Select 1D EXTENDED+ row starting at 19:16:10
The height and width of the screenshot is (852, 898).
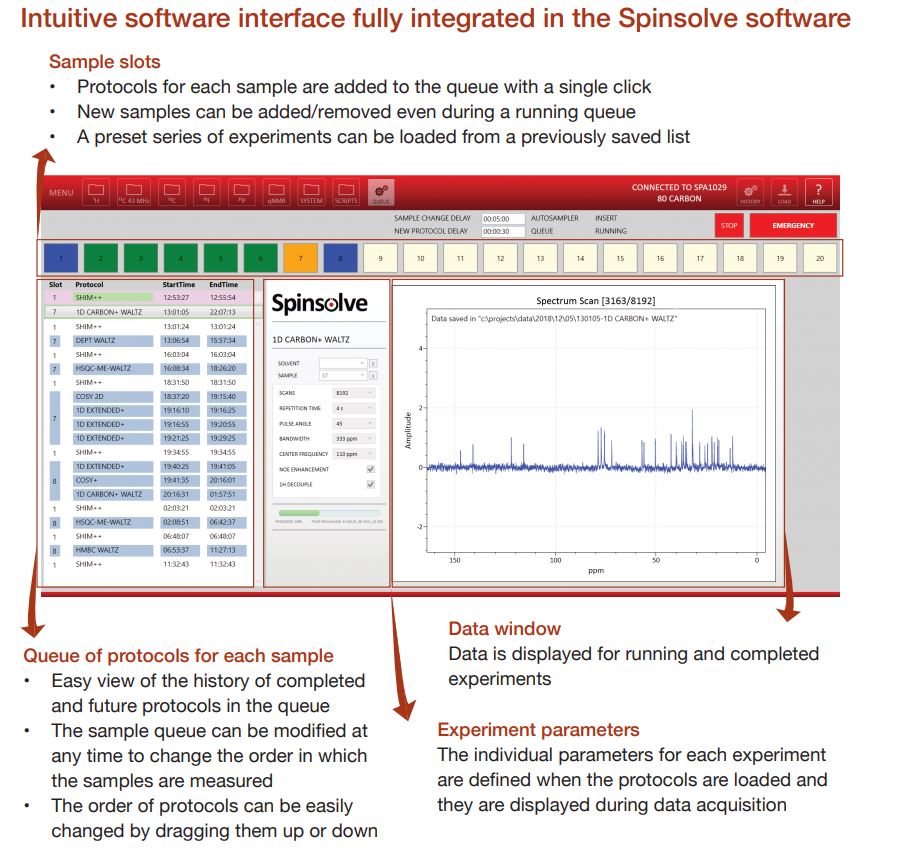pyautogui.click(x=160, y=411)
